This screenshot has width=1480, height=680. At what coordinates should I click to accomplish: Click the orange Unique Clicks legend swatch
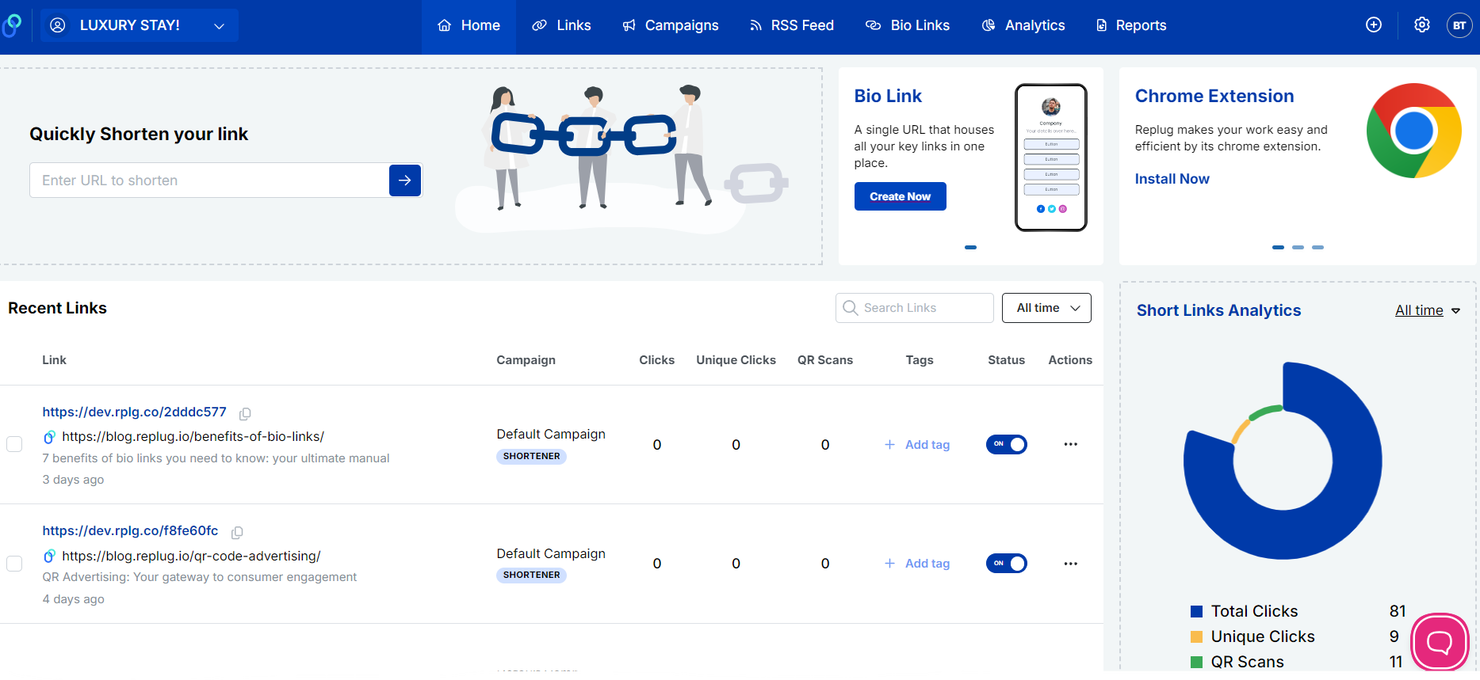click(x=1196, y=637)
